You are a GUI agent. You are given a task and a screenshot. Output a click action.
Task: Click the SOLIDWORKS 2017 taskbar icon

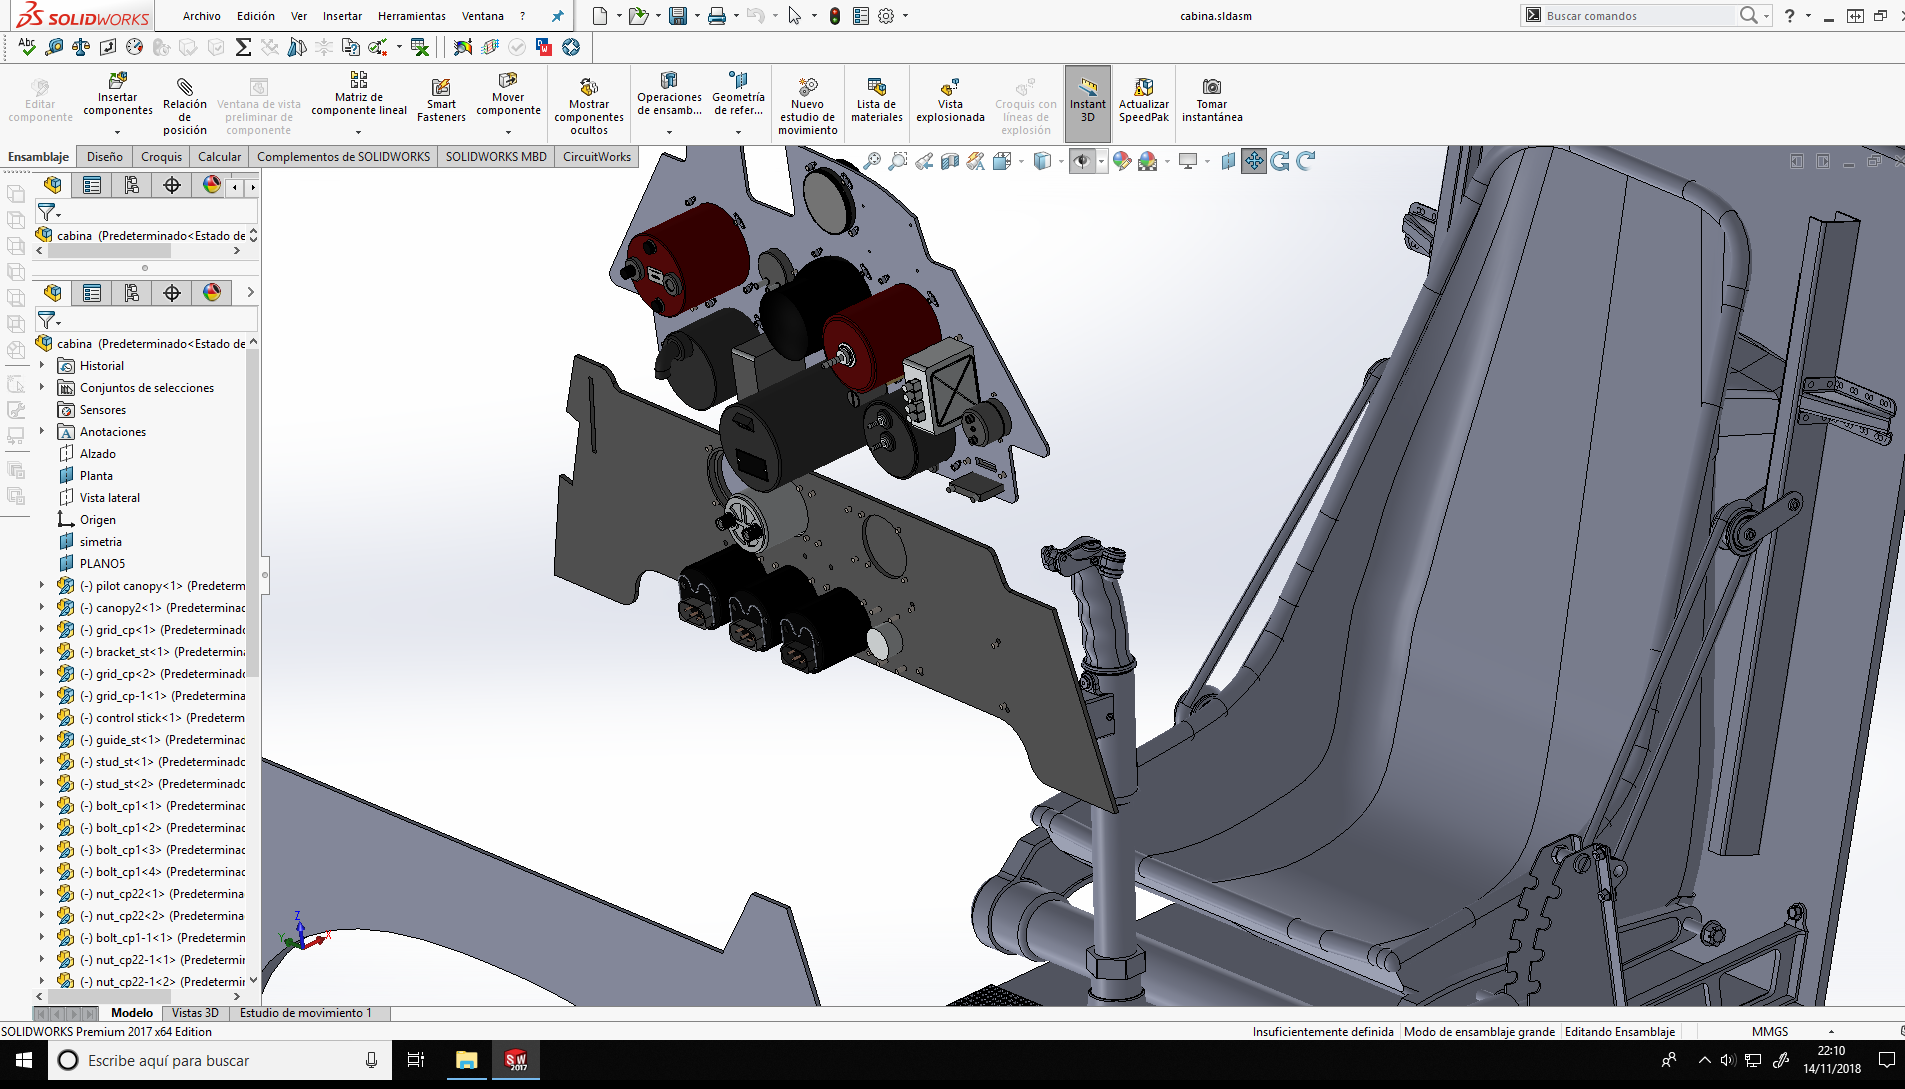click(516, 1061)
